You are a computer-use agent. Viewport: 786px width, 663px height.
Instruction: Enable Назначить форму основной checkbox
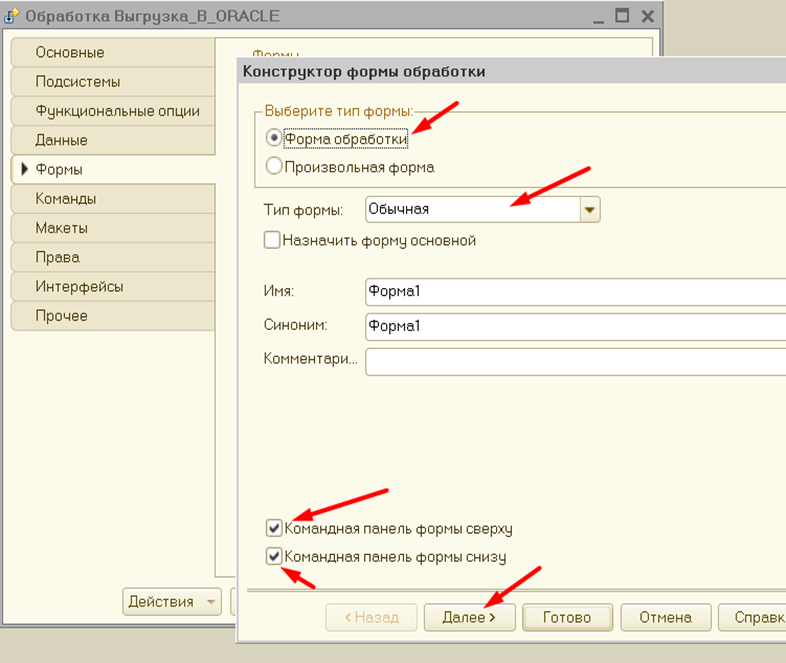click(272, 240)
